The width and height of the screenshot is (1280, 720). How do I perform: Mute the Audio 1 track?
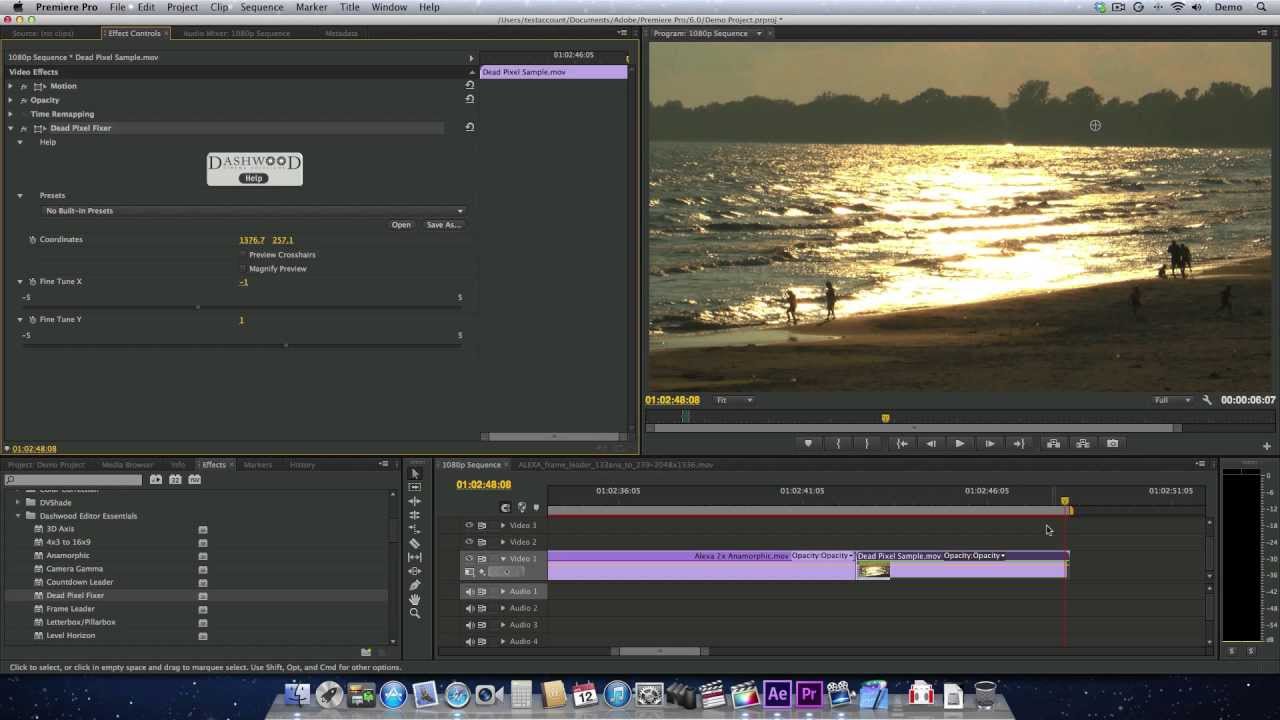469,591
